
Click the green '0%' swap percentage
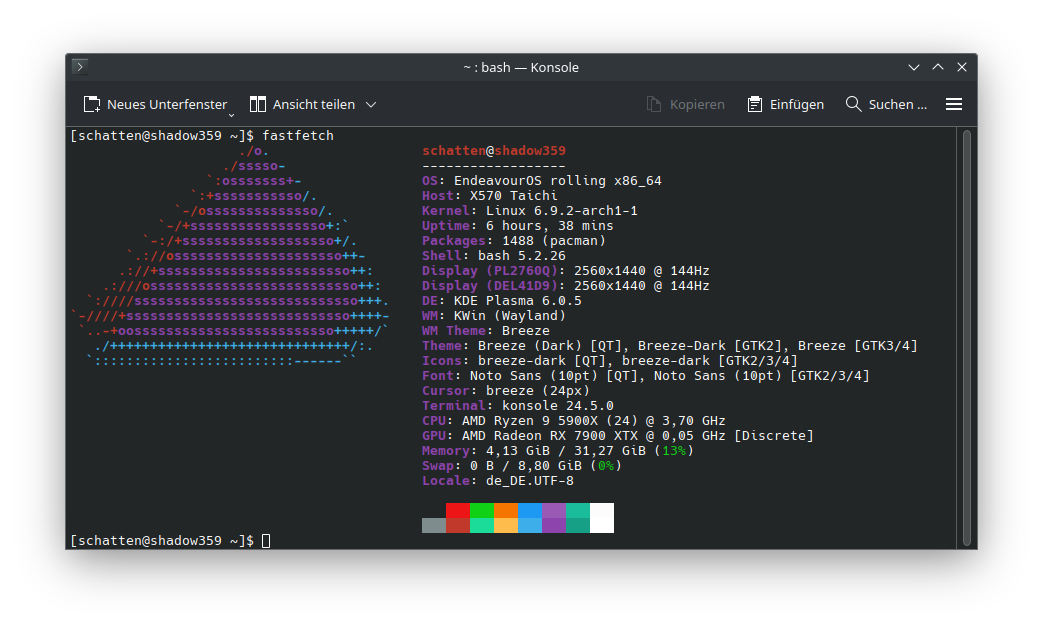(606, 466)
